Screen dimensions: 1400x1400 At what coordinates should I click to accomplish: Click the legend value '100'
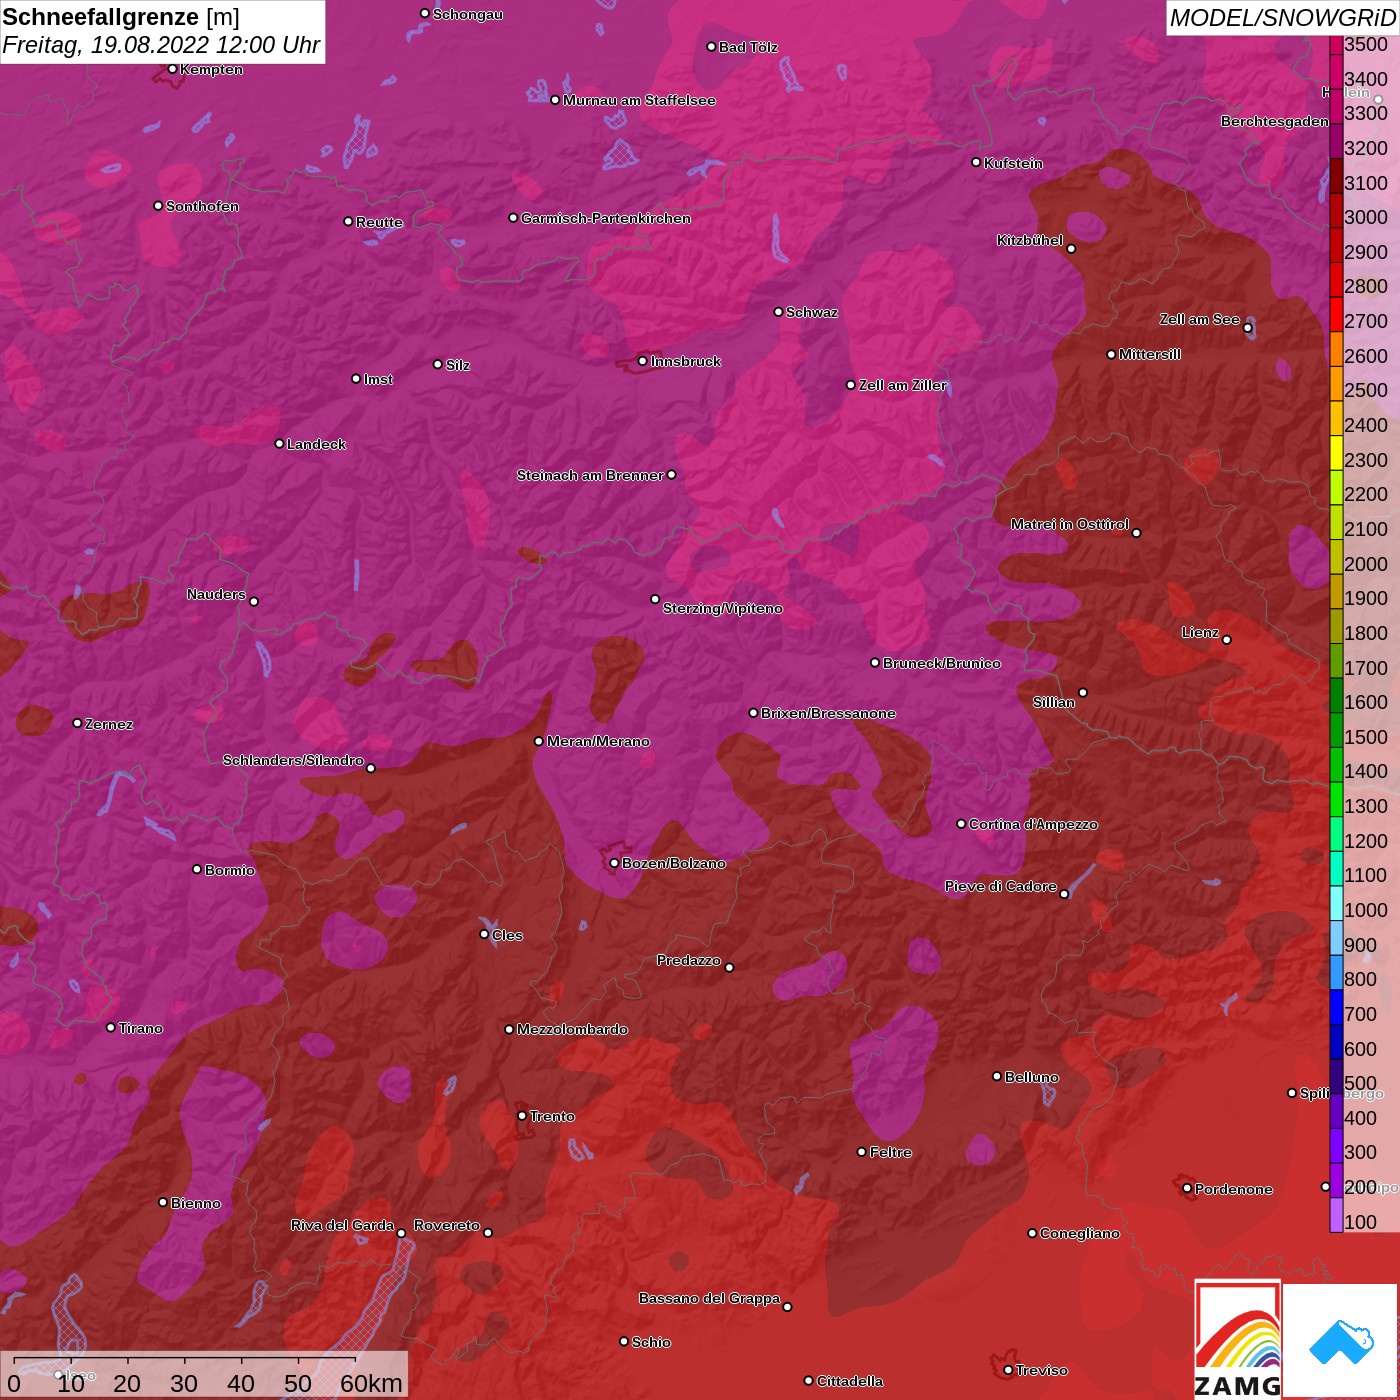coord(1361,1222)
